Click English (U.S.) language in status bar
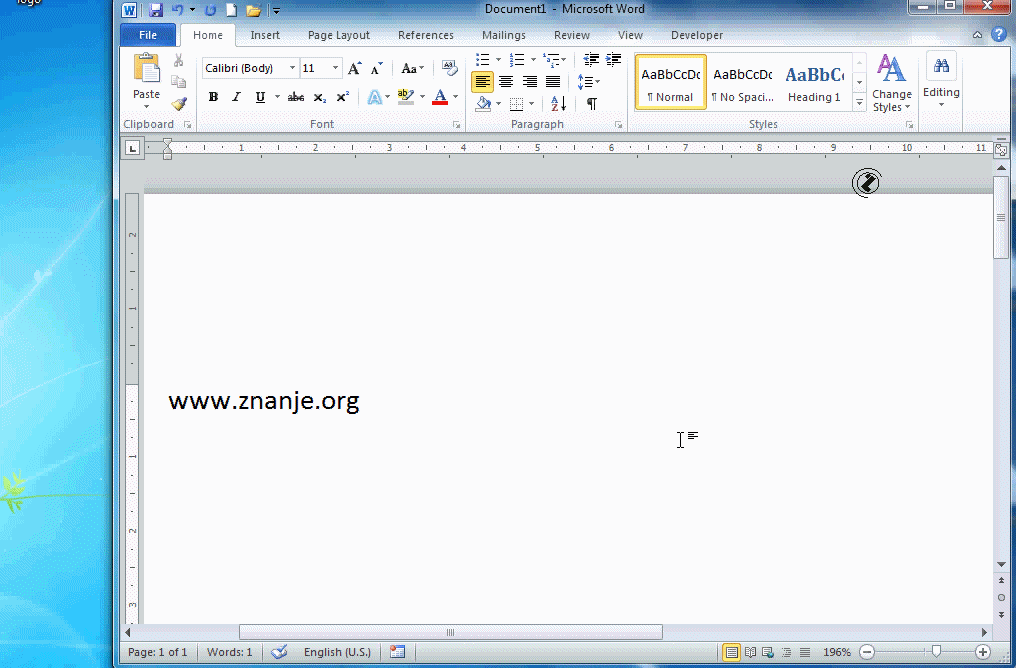 point(337,652)
